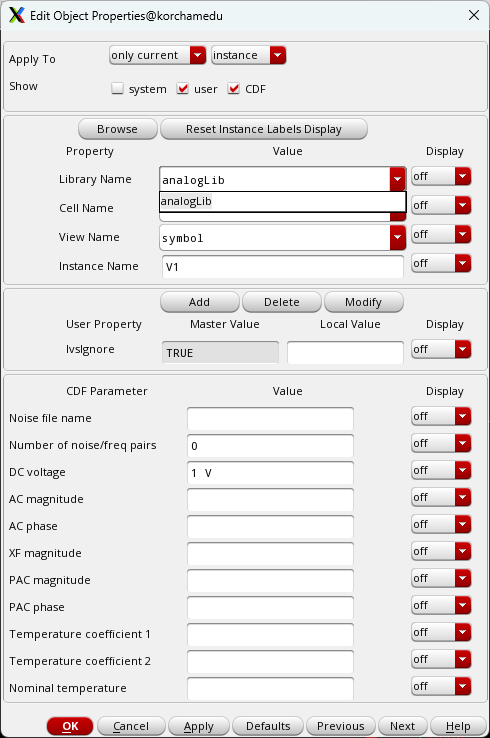Click the Browse button
The height and width of the screenshot is (738, 490).
[117, 129]
